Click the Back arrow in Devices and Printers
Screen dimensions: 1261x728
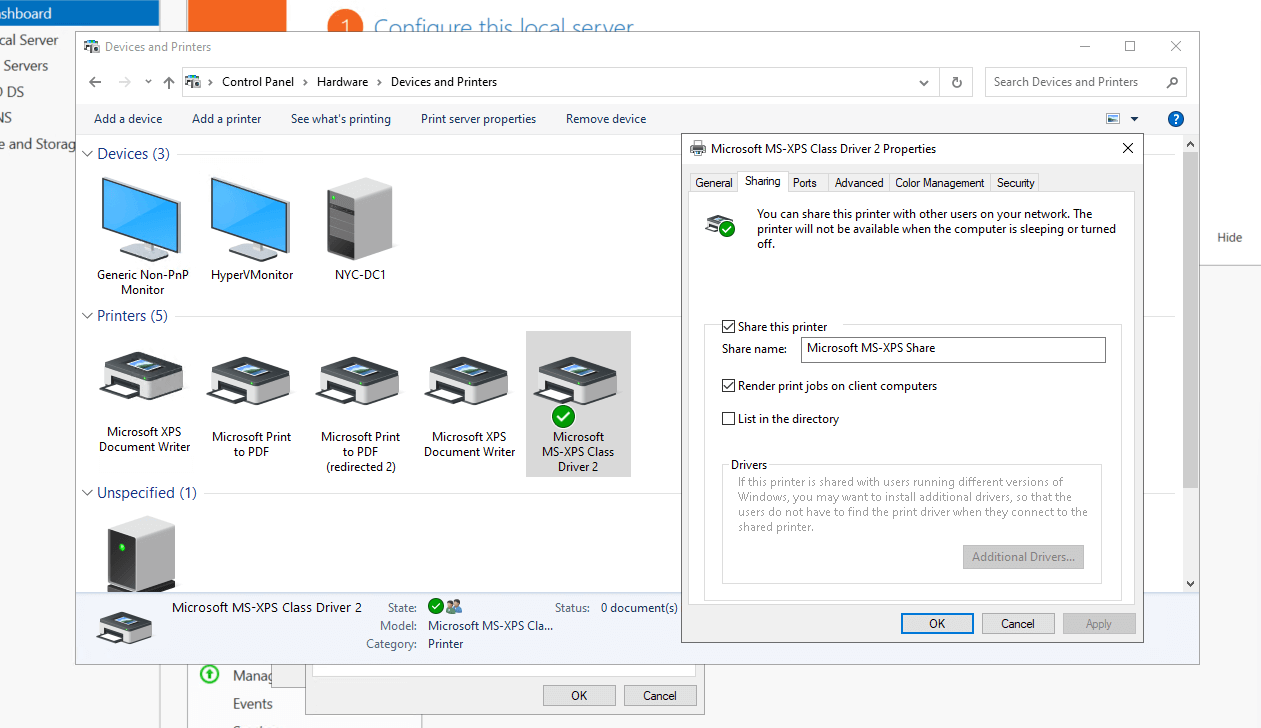(95, 82)
